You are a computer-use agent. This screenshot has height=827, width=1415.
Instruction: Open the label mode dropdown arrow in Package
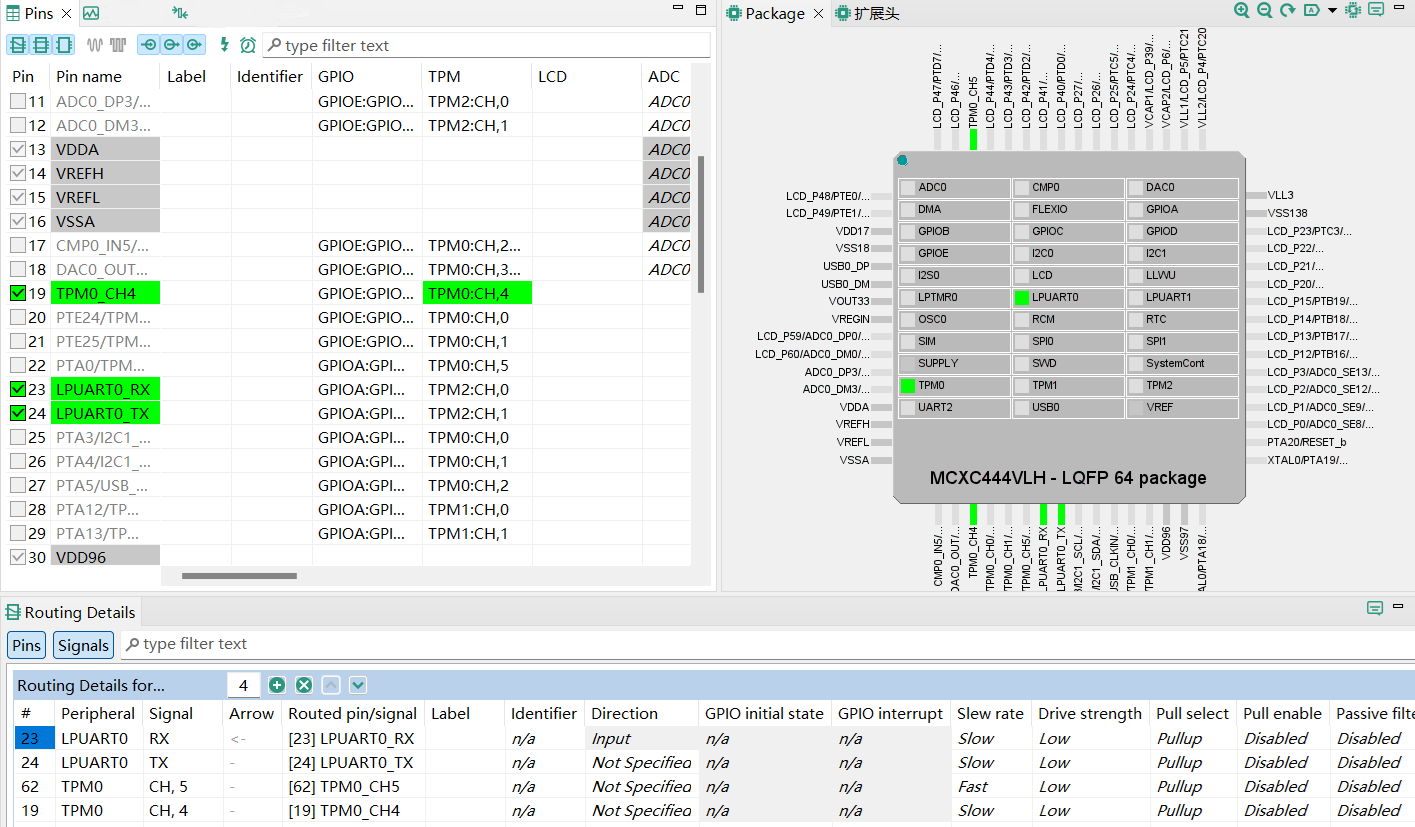coord(1332,11)
